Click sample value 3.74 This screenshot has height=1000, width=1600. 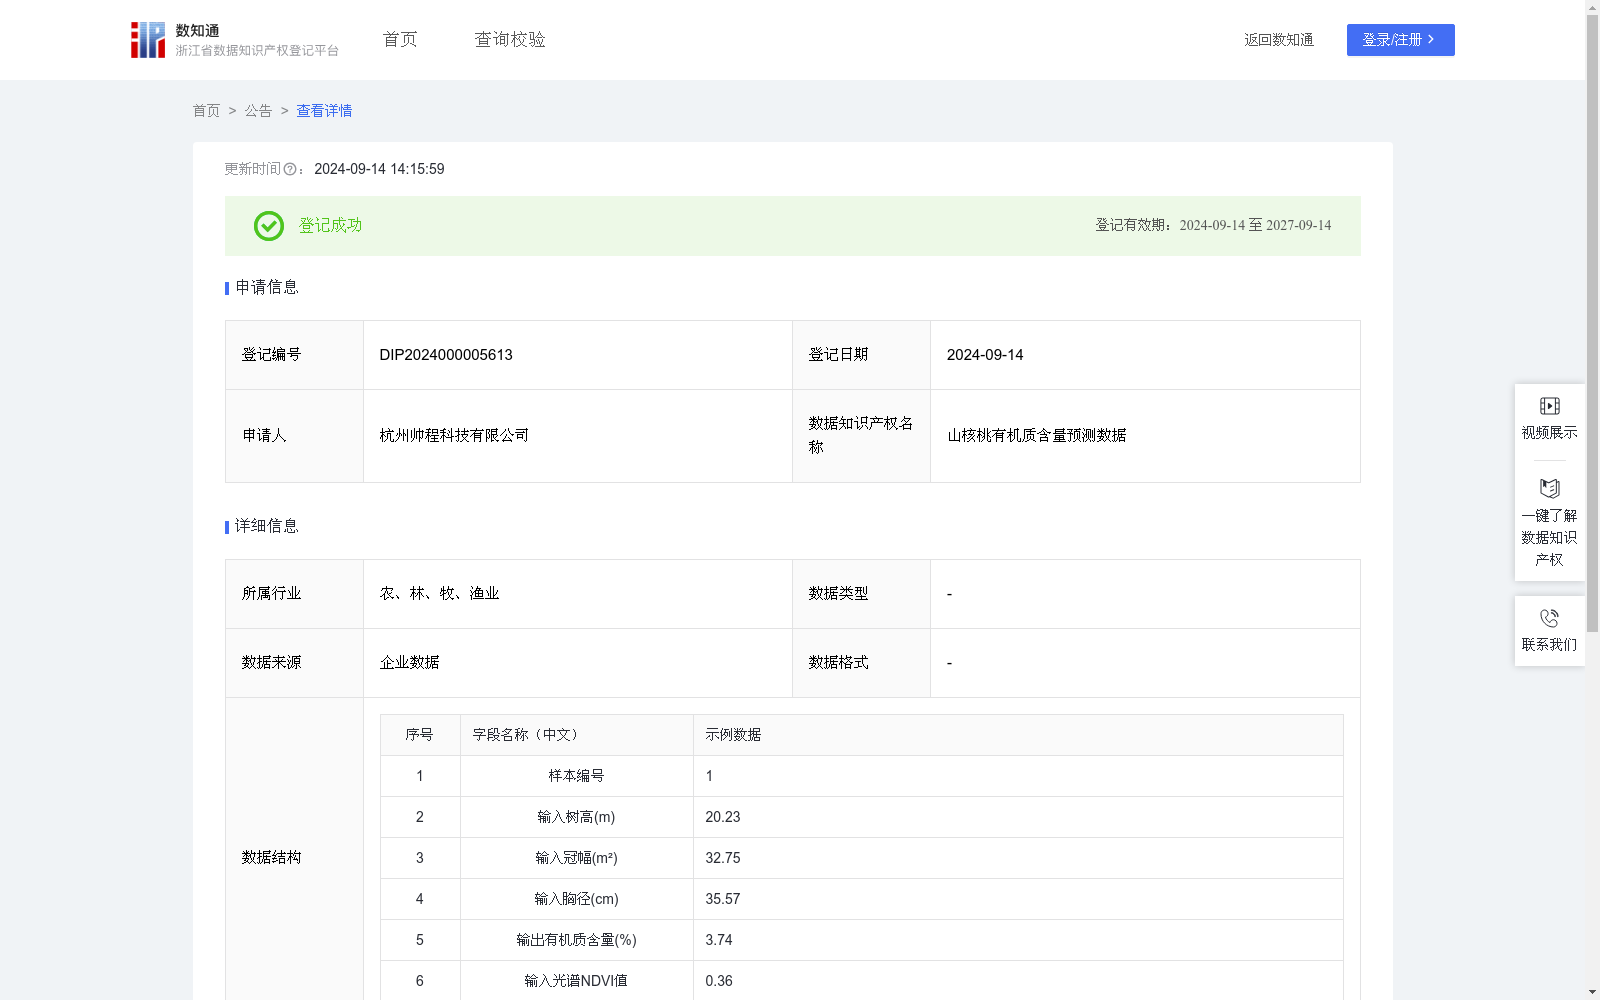tap(719, 940)
